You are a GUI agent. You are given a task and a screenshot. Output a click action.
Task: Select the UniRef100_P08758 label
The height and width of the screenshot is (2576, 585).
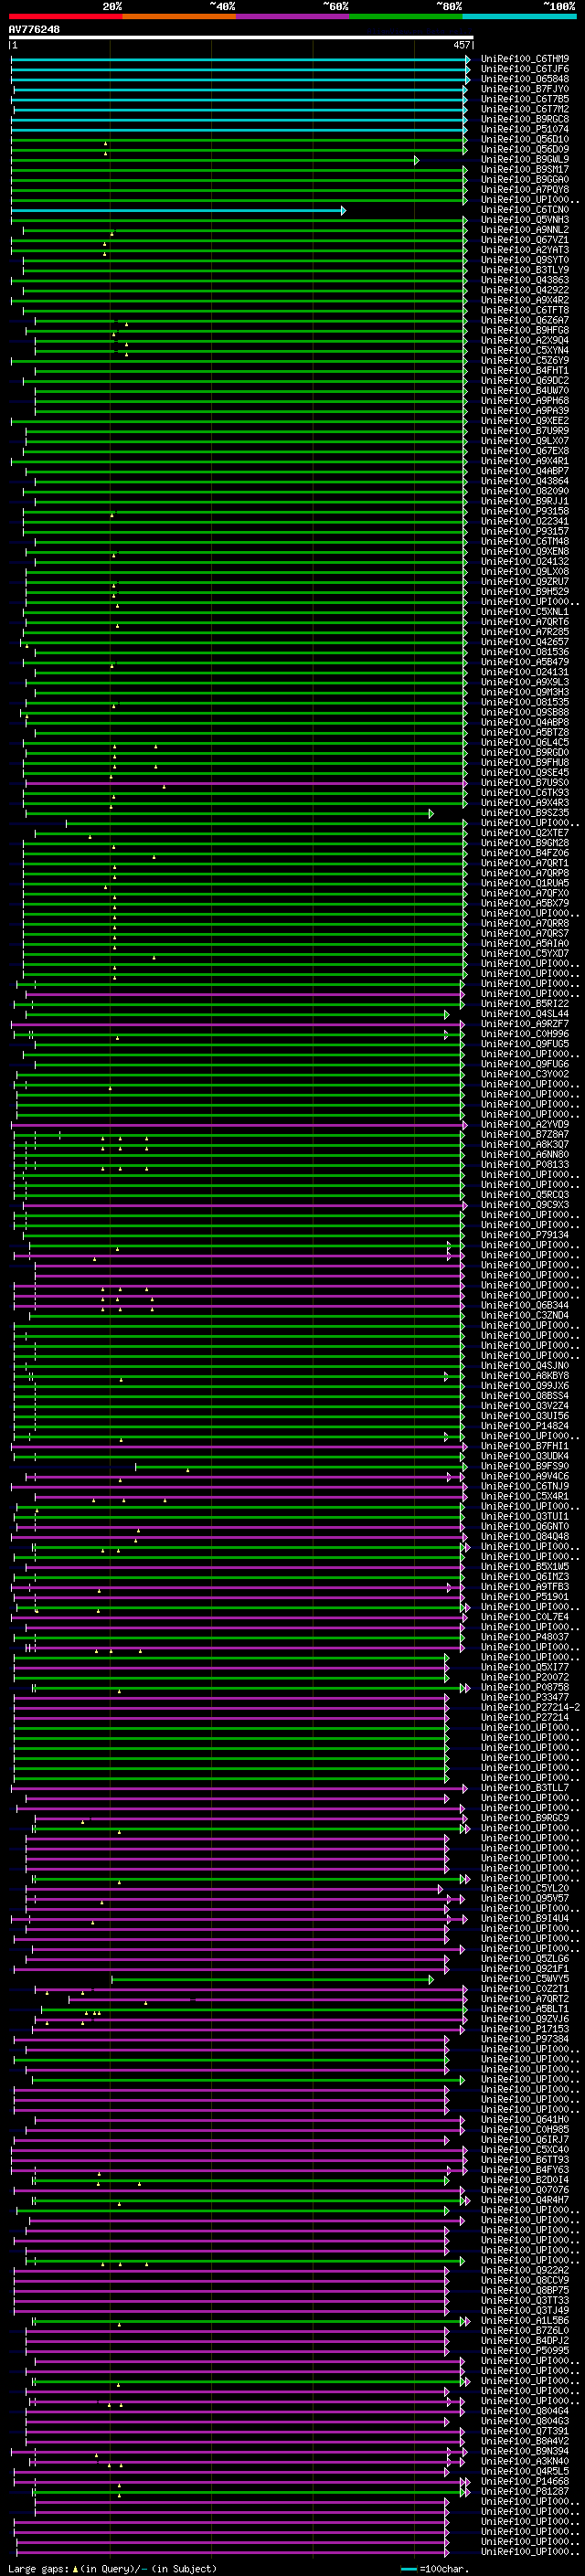(525, 1688)
